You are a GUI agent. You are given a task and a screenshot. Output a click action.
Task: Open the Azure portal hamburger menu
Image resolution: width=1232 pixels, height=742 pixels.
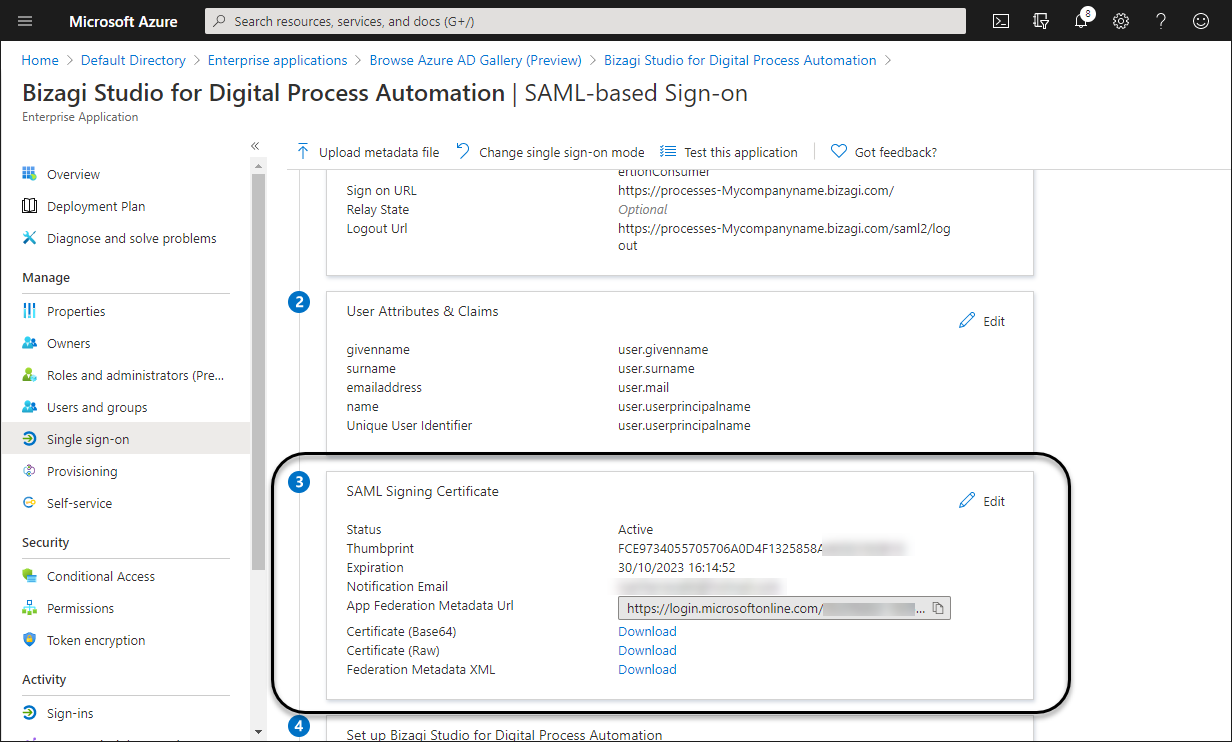[x=25, y=21]
